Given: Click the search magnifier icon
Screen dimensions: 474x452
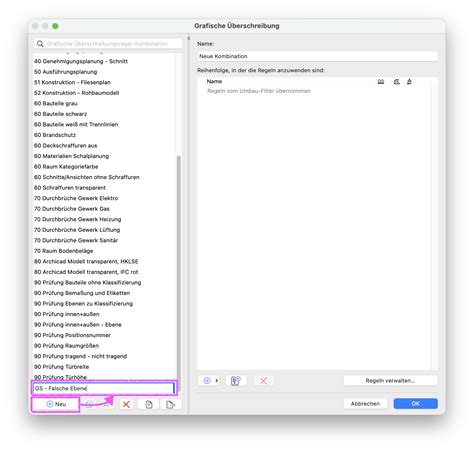Looking at the screenshot, I should pyautogui.click(x=40, y=44).
